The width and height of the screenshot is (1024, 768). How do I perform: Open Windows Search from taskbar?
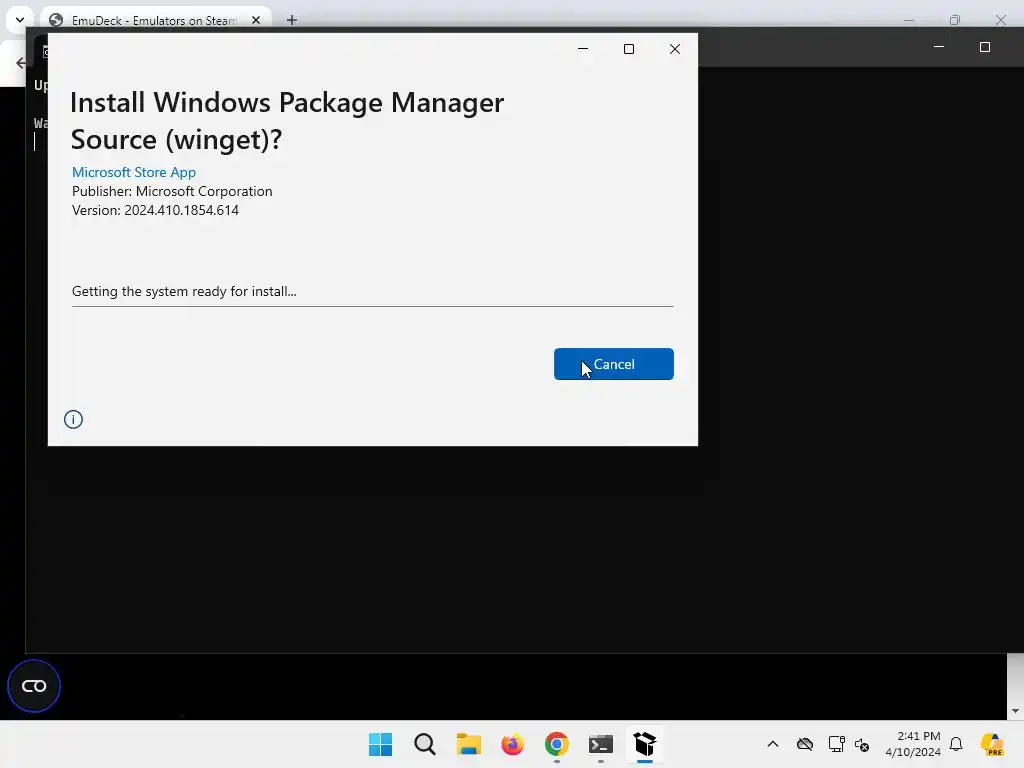(424, 744)
